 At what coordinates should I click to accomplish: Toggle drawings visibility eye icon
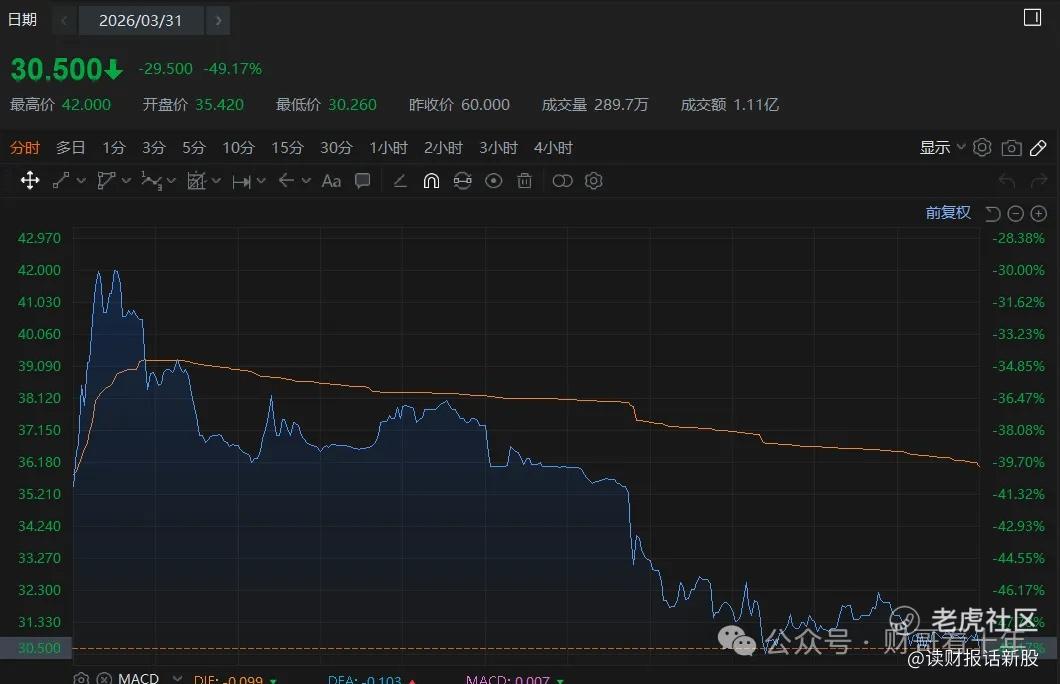pyautogui.click(x=493, y=180)
